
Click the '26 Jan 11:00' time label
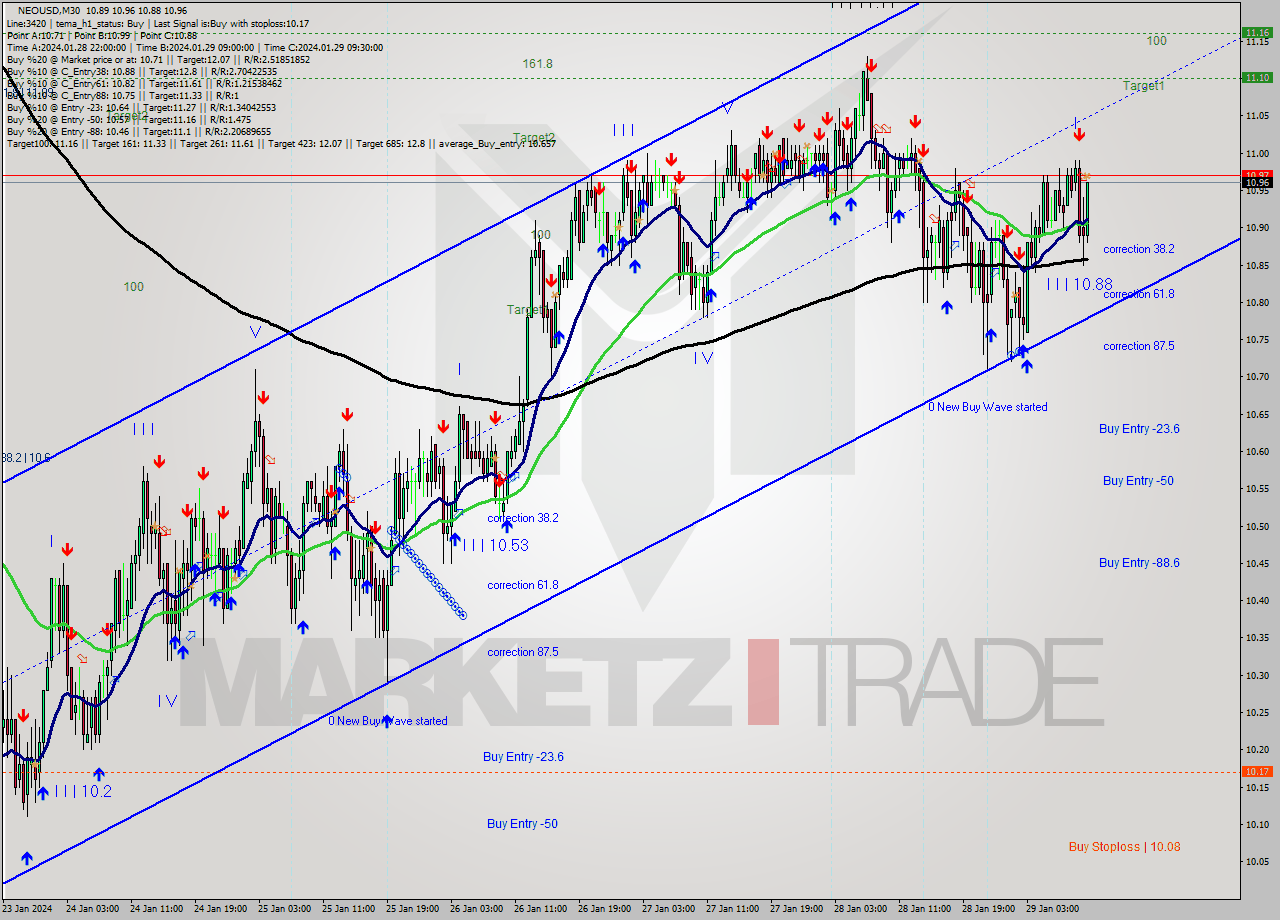541,909
